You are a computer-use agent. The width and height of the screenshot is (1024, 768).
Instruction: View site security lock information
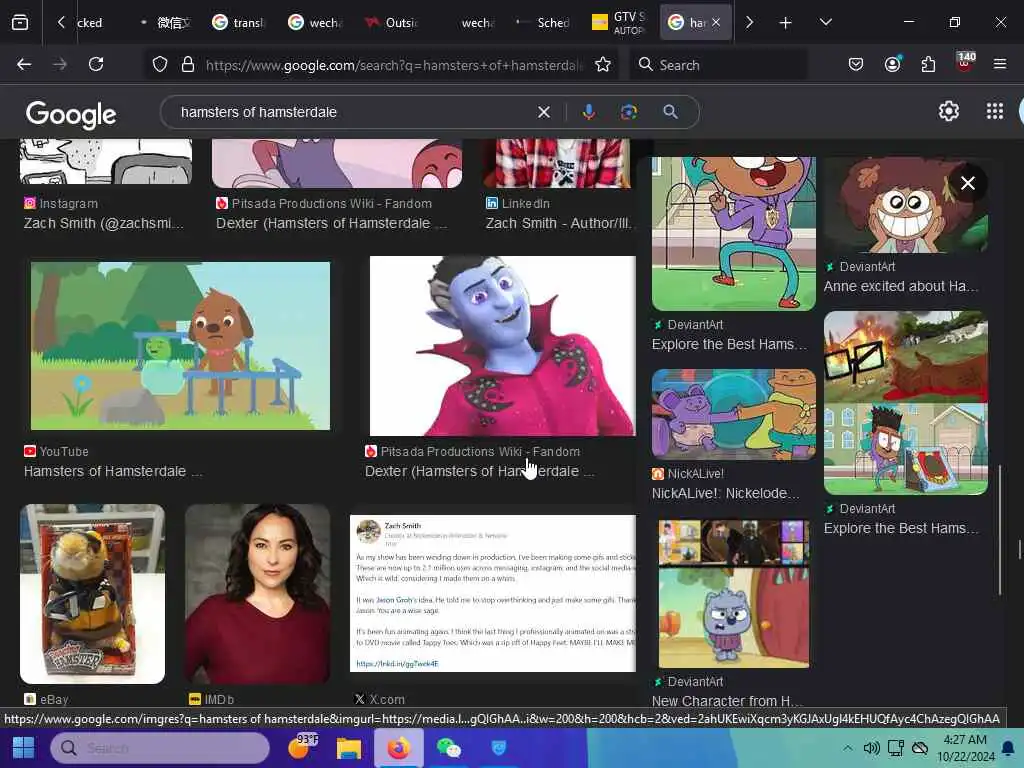click(x=187, y=64)
